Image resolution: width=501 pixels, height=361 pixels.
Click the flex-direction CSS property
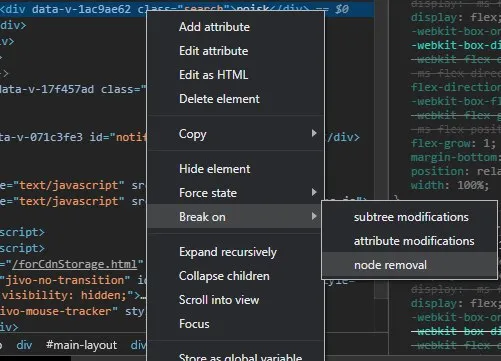[x=455, y=87]
